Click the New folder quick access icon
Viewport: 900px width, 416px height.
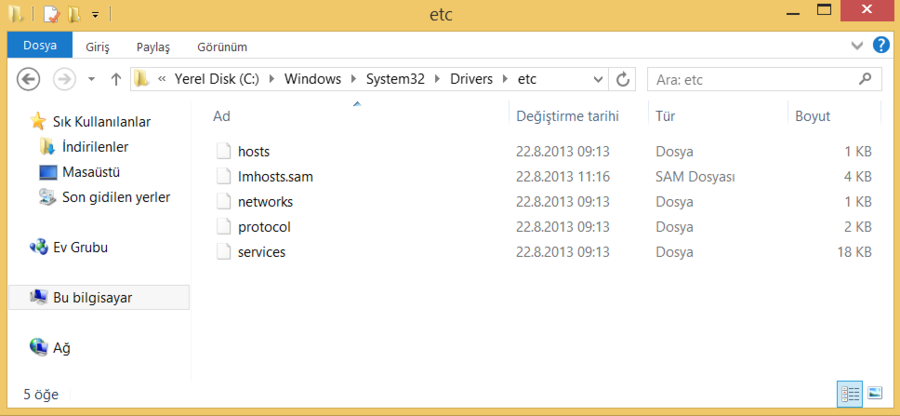click(74, 15)
